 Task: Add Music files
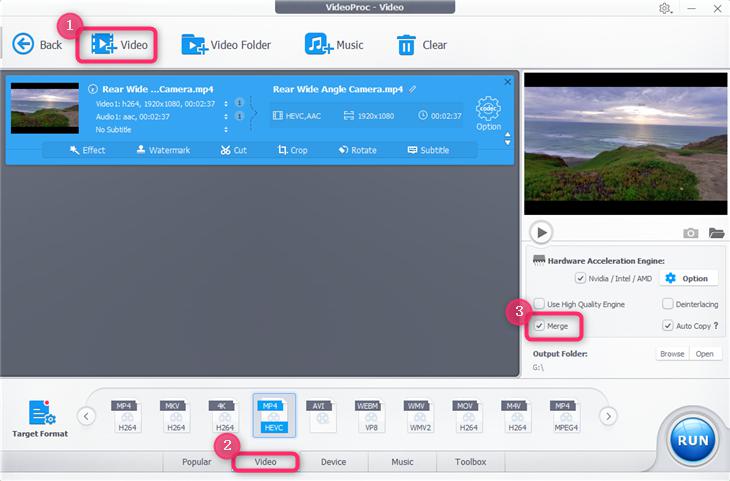[334, 45]
